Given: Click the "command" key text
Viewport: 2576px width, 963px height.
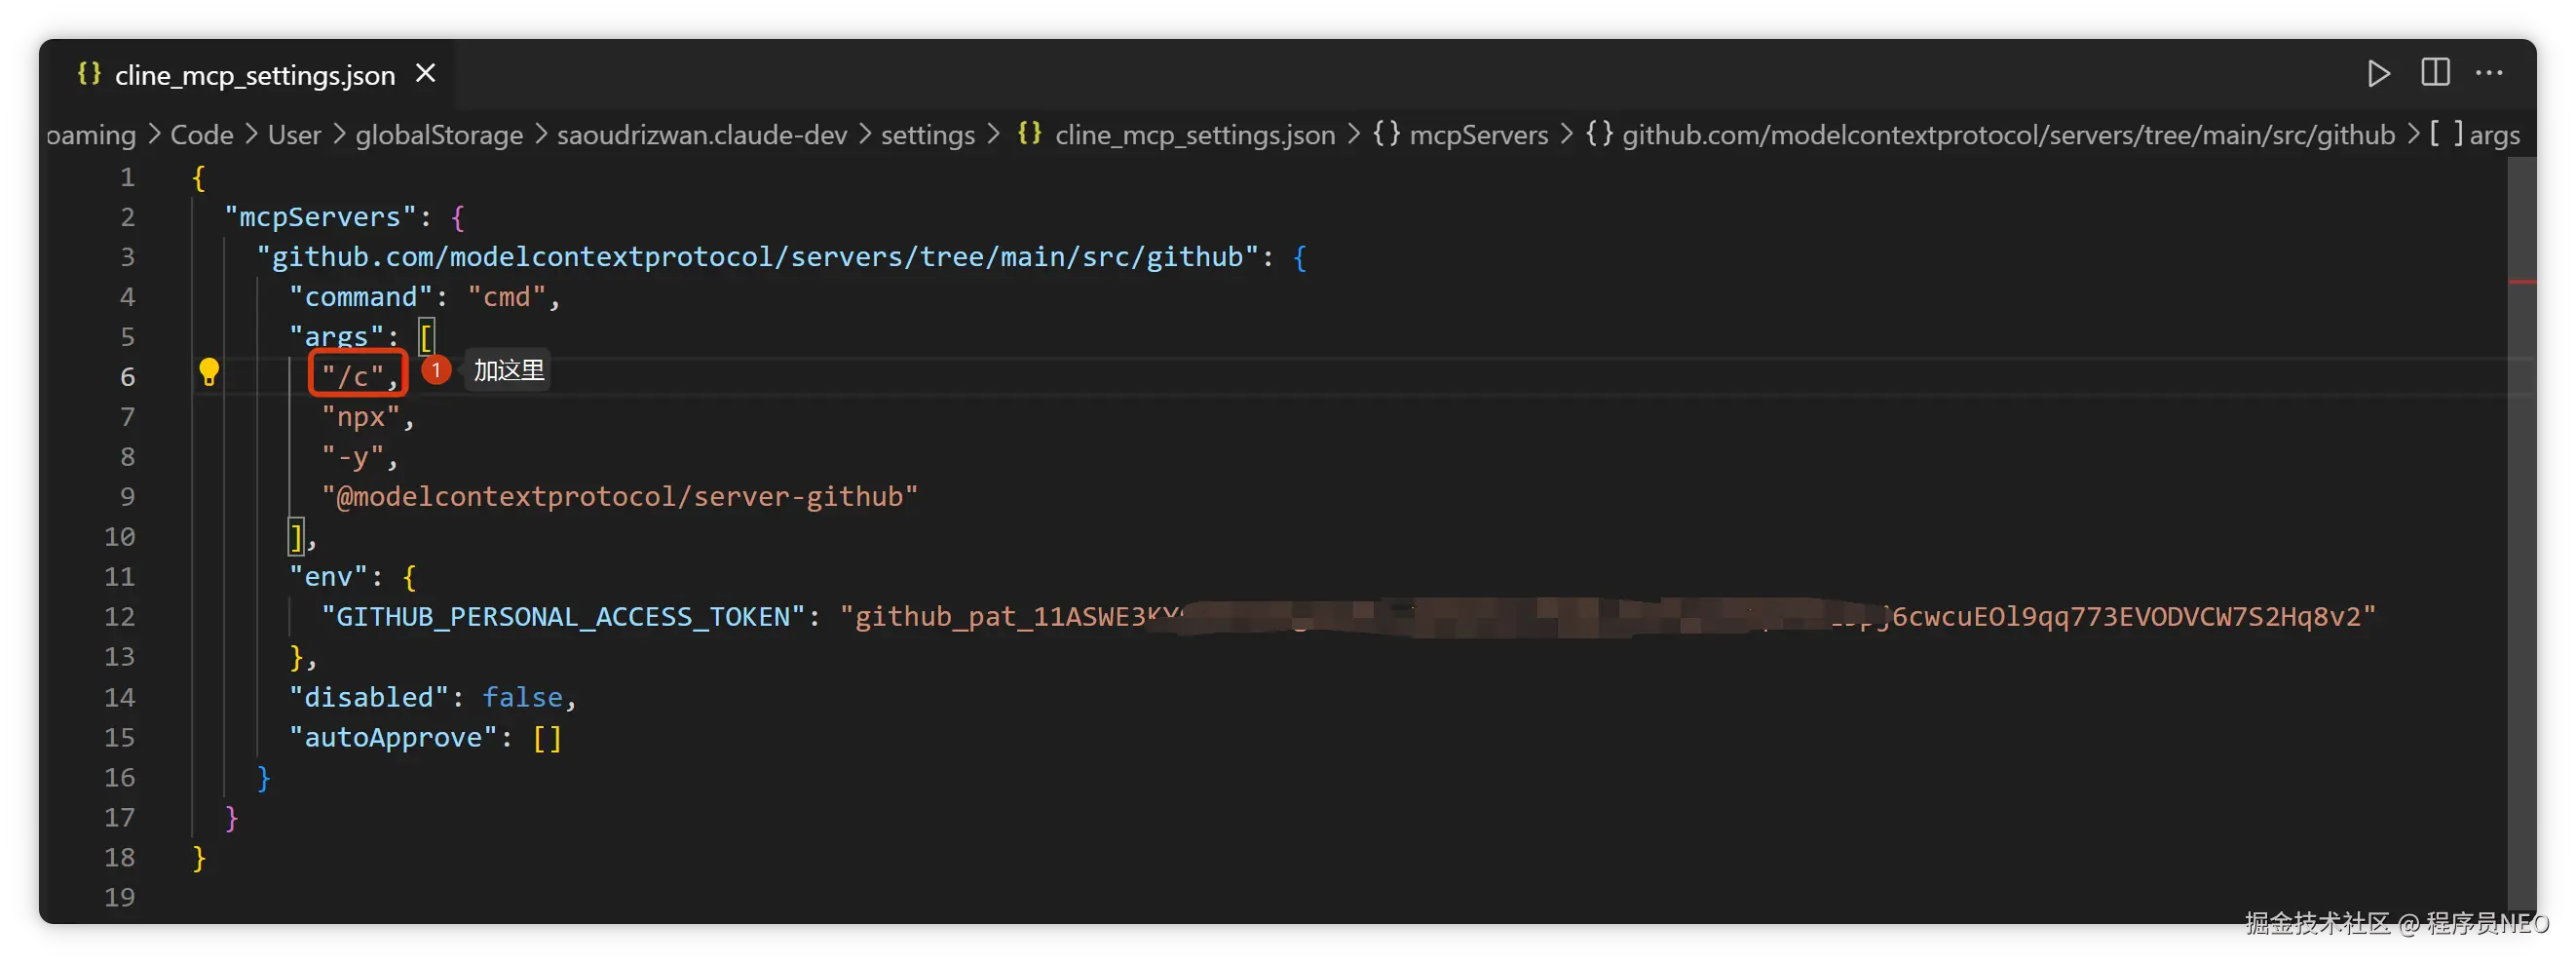Looking at the screenshot, I should [361, 297].
